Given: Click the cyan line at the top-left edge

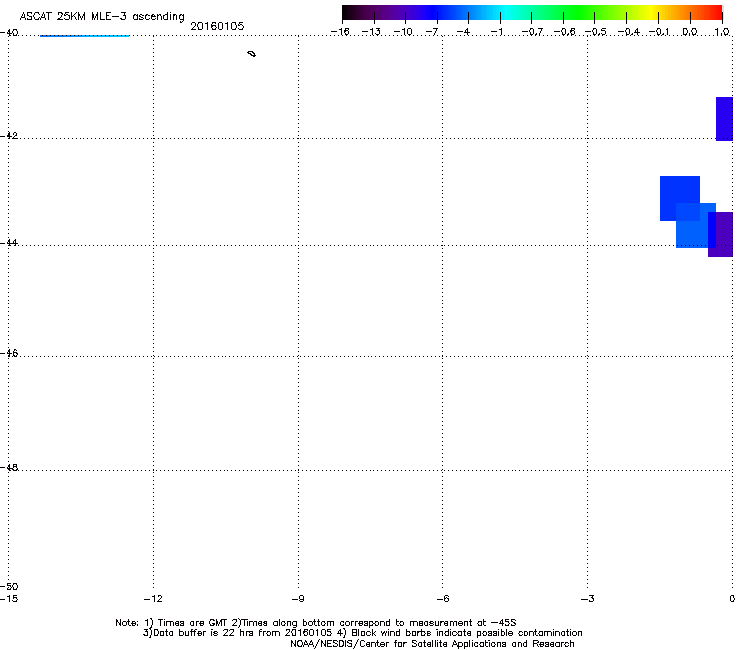Looking at the screenshot, I should coord(84,35).
